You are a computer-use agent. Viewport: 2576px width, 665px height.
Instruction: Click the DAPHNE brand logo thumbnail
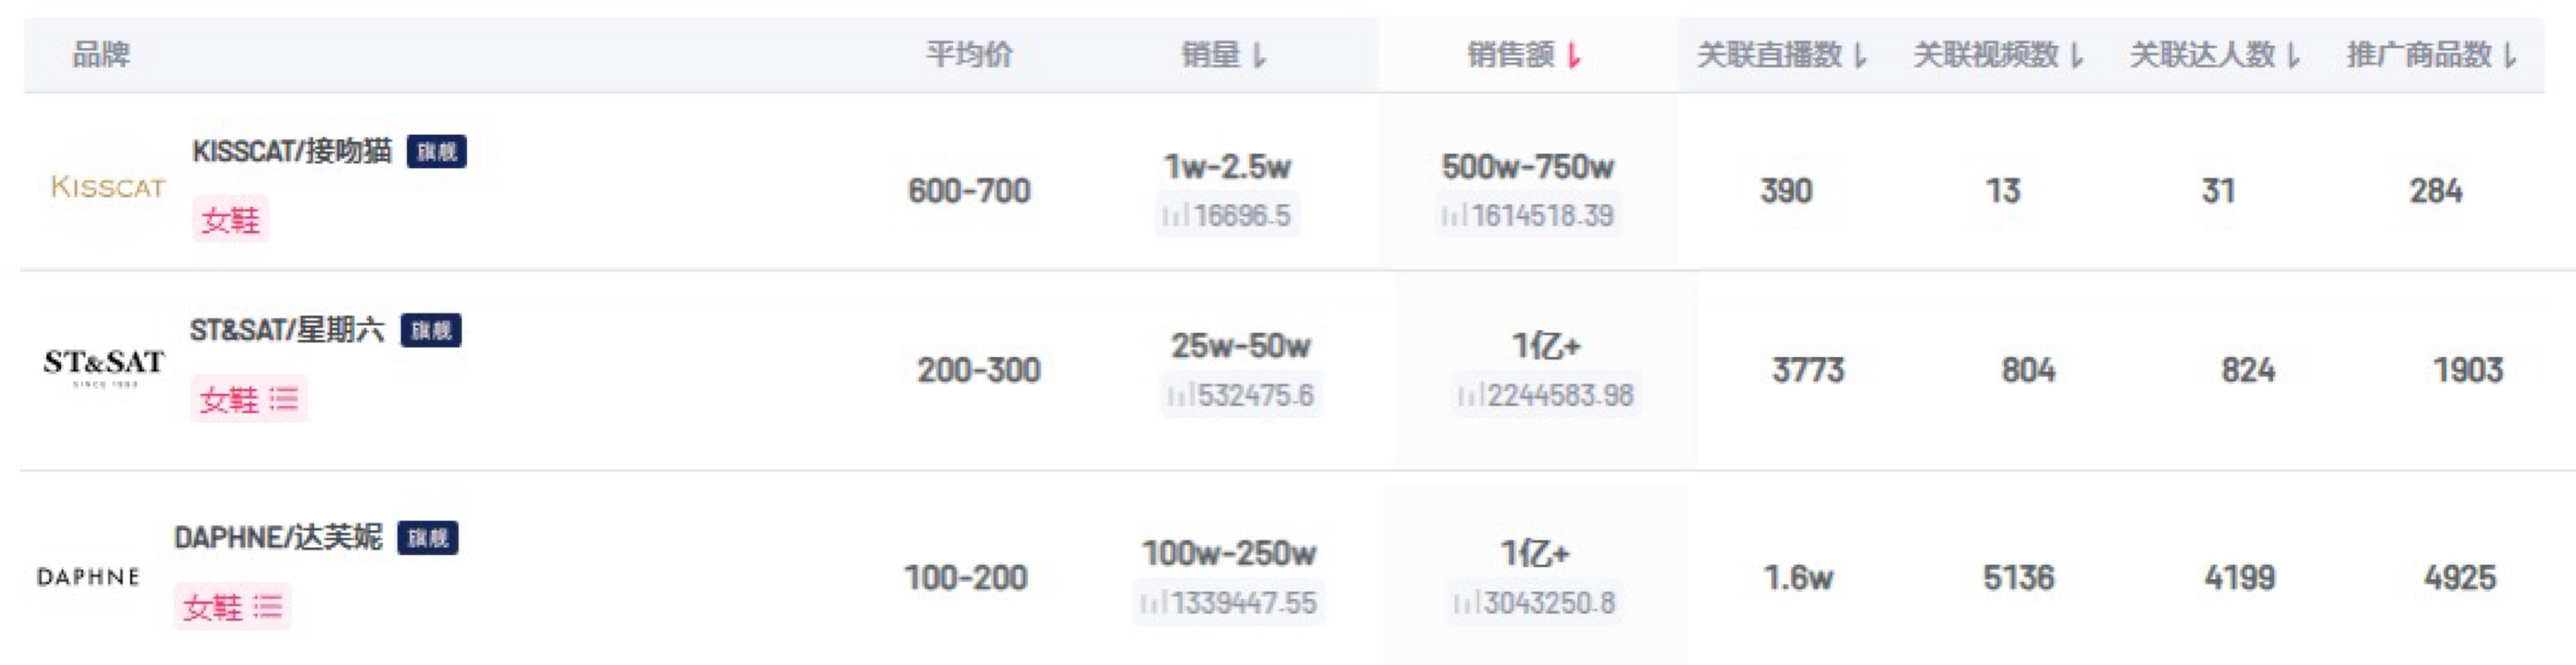[88, 577]
